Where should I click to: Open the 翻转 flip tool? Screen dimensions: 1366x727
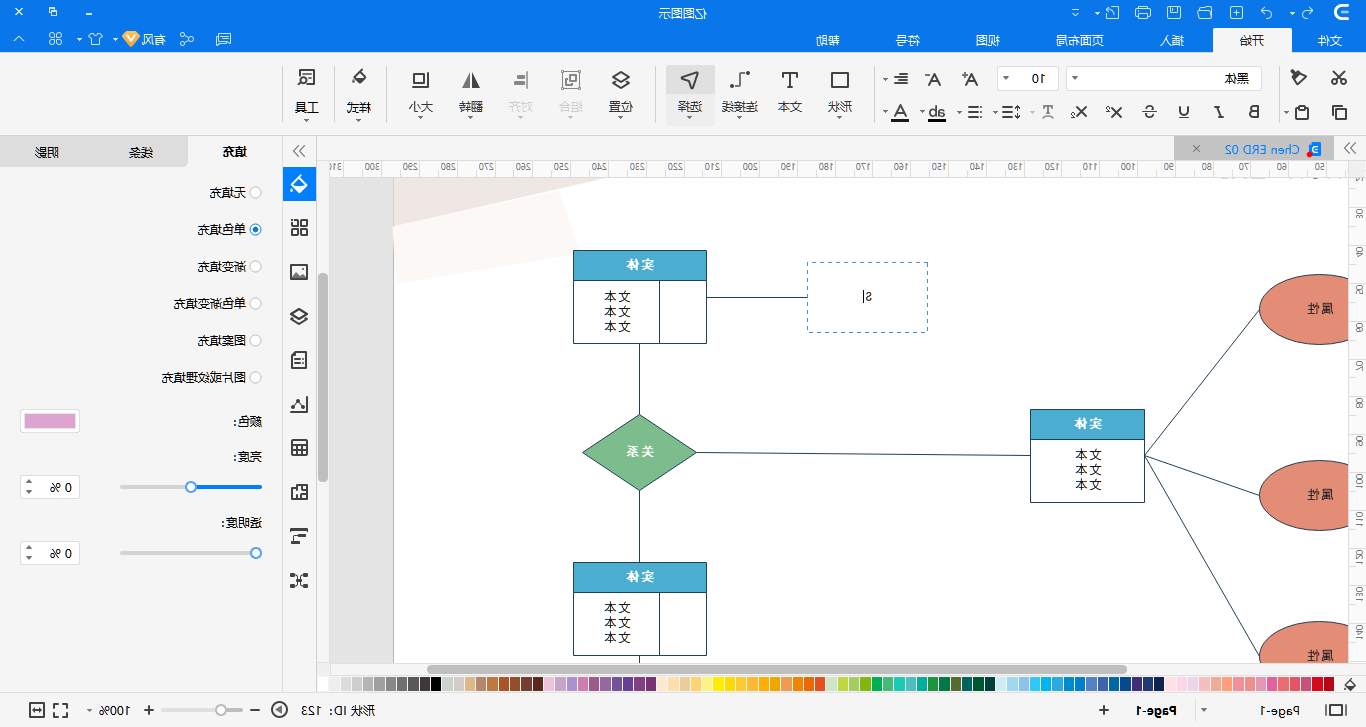coord(470,92)
